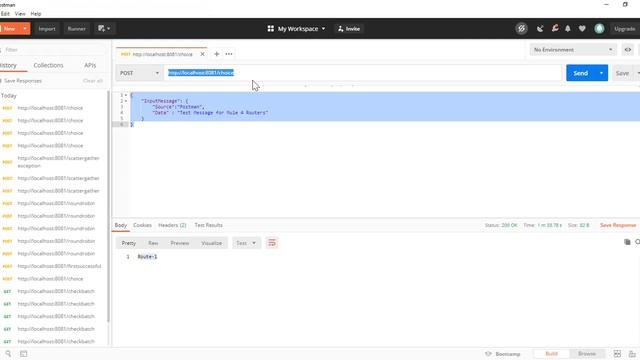The height and width of the screenshot is (360, 640).
Task: Click the Find and Replace icon
Action: pos(8,354)
